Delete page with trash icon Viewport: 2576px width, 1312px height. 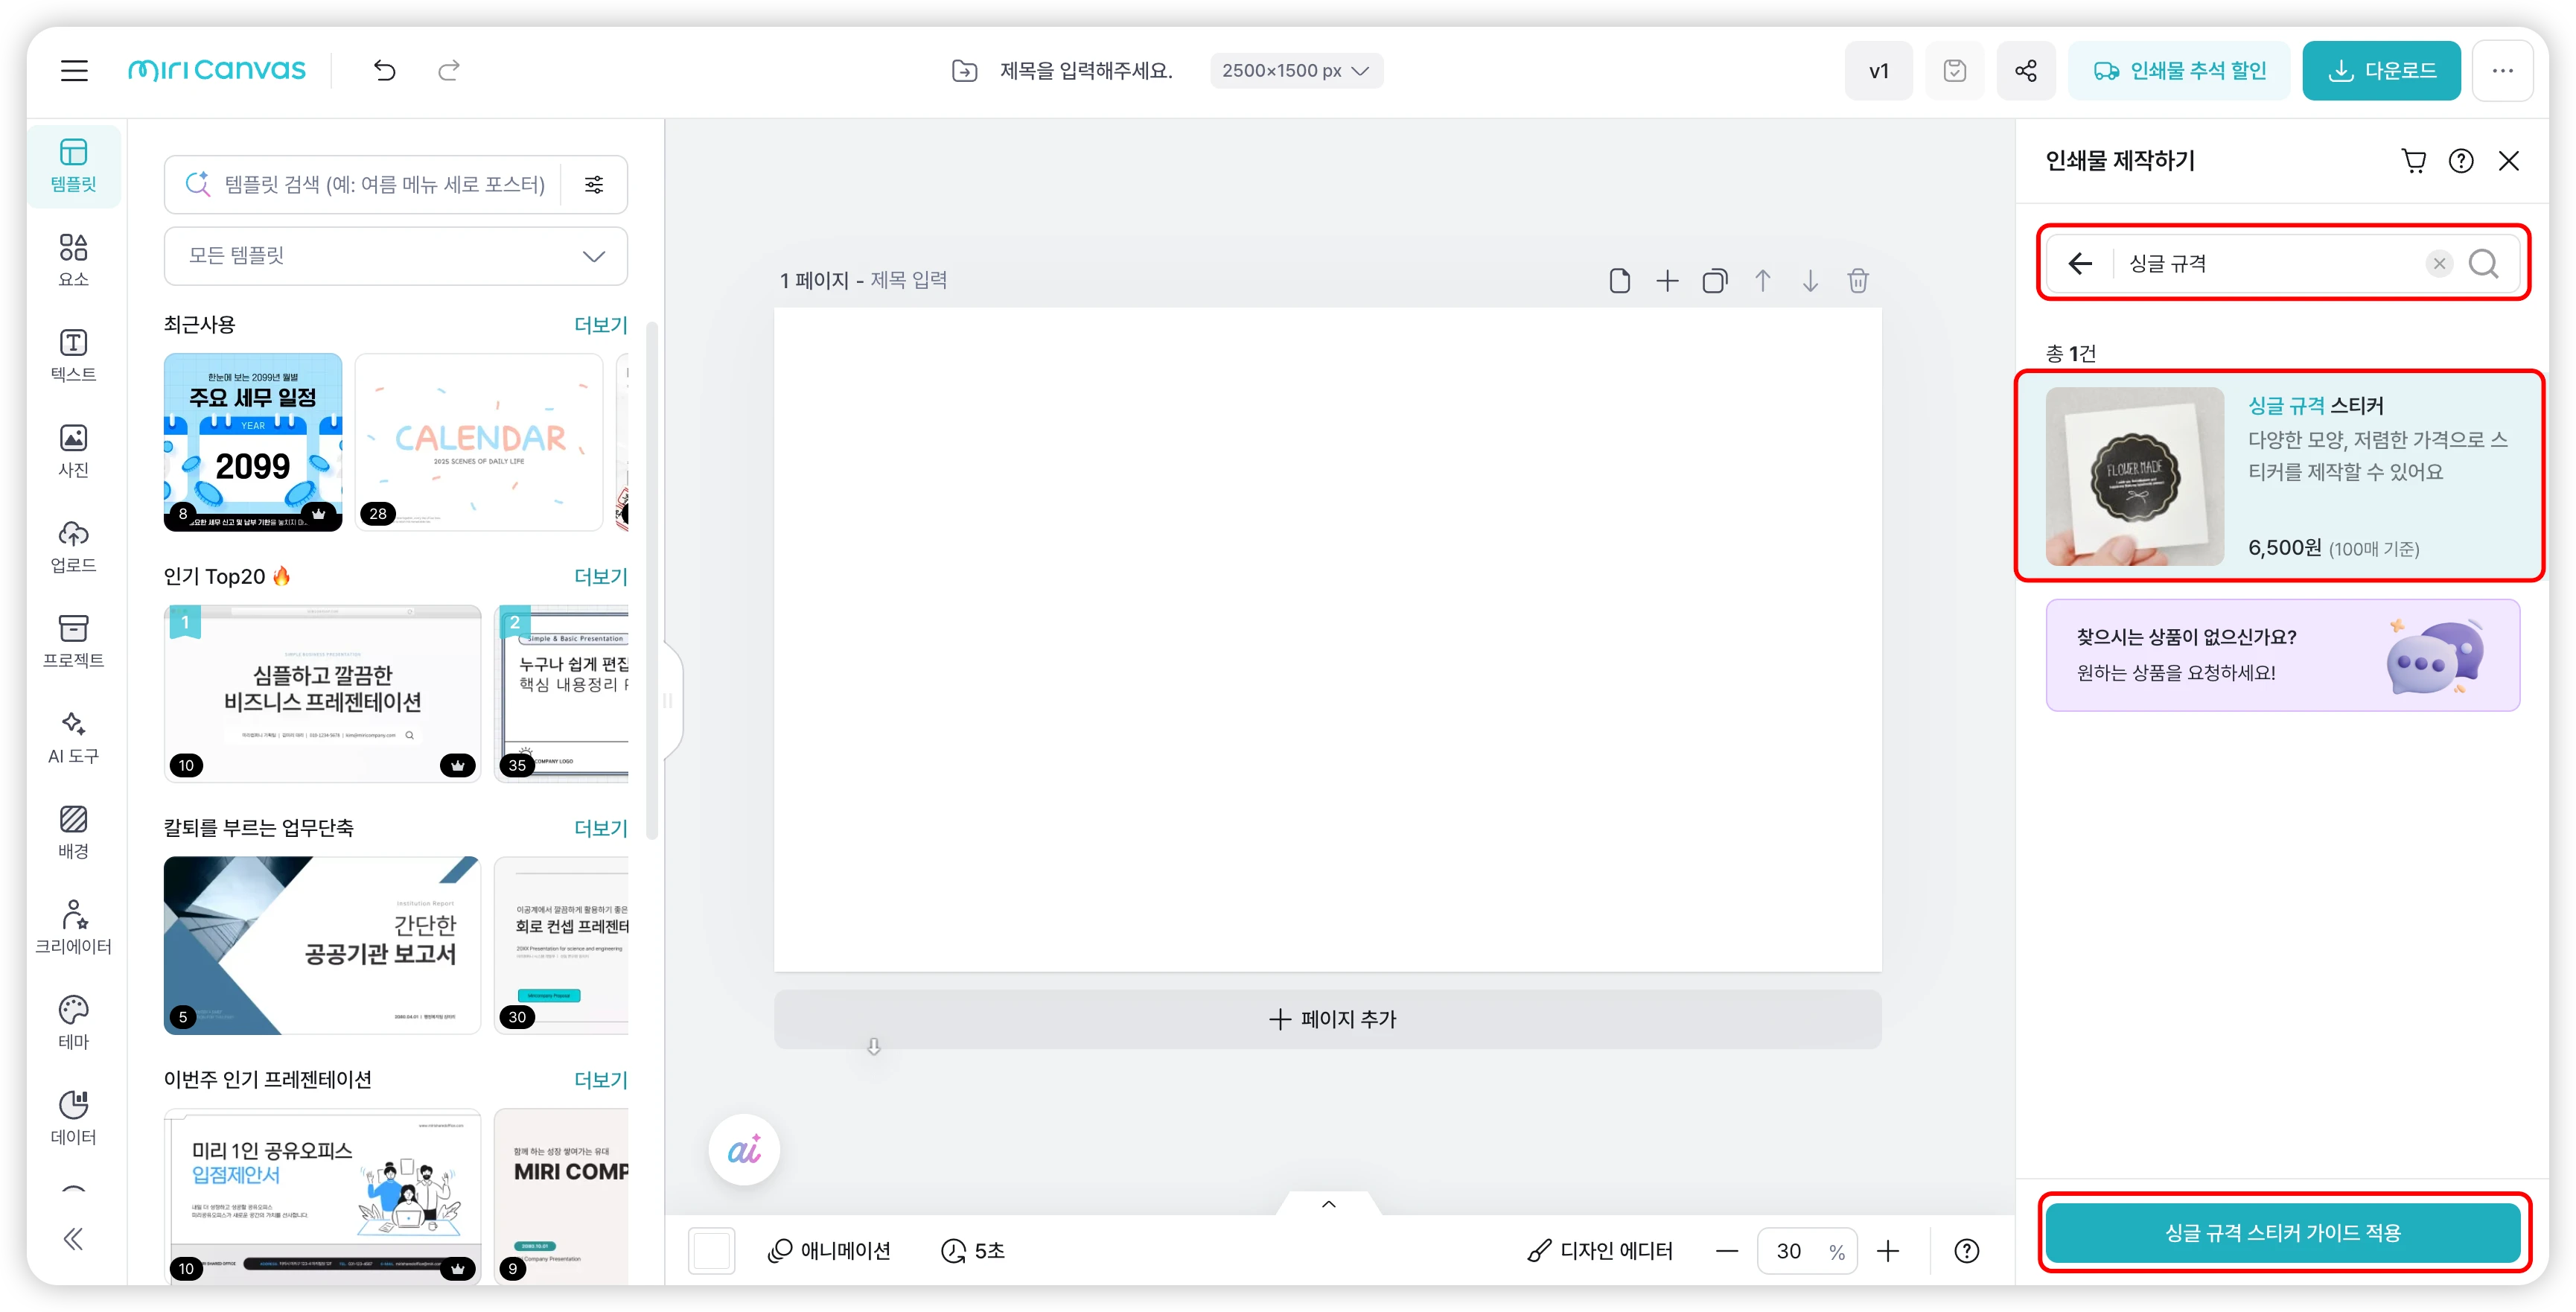[1857, 281]
